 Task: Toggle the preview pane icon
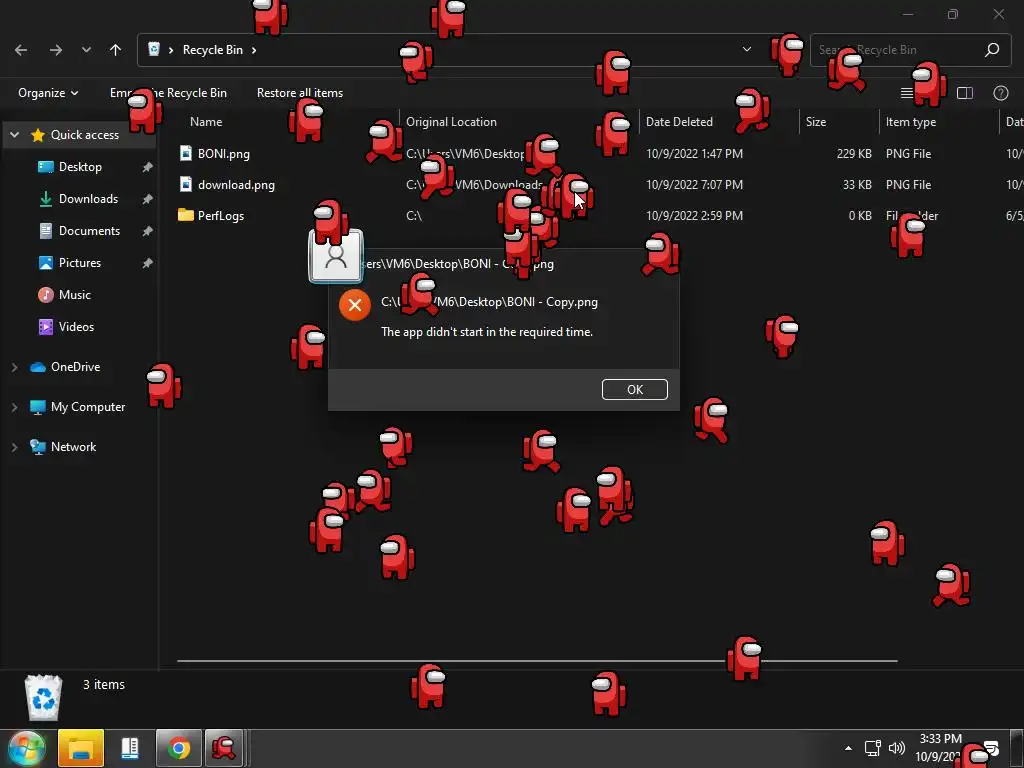(965, 93)
